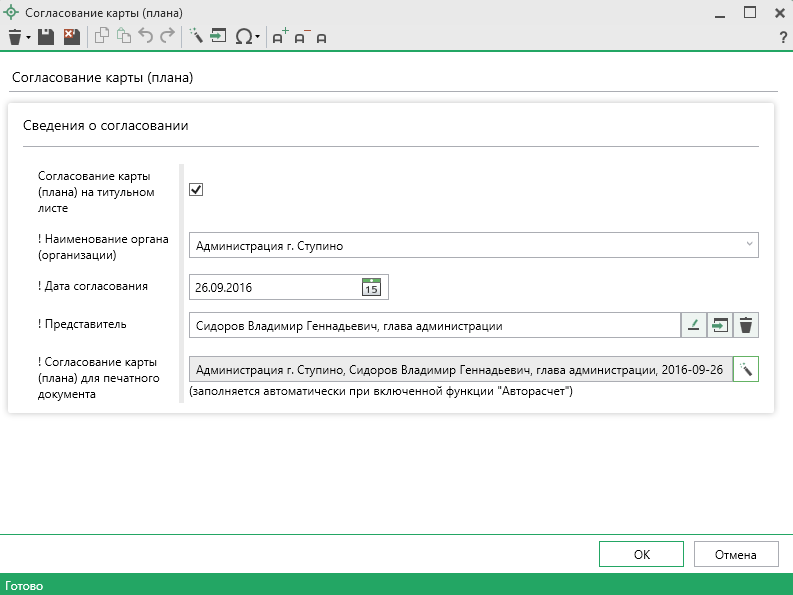The width and height of the screenshot is (793, 595).
Task: Reset font size with plain A icon
Action: [x=321, y=38]
